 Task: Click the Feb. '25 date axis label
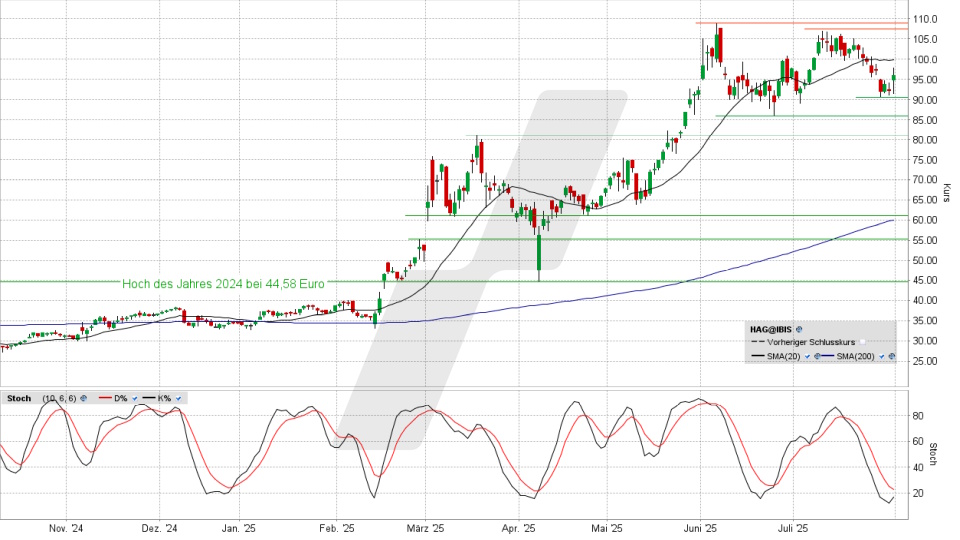click(337, 528)
